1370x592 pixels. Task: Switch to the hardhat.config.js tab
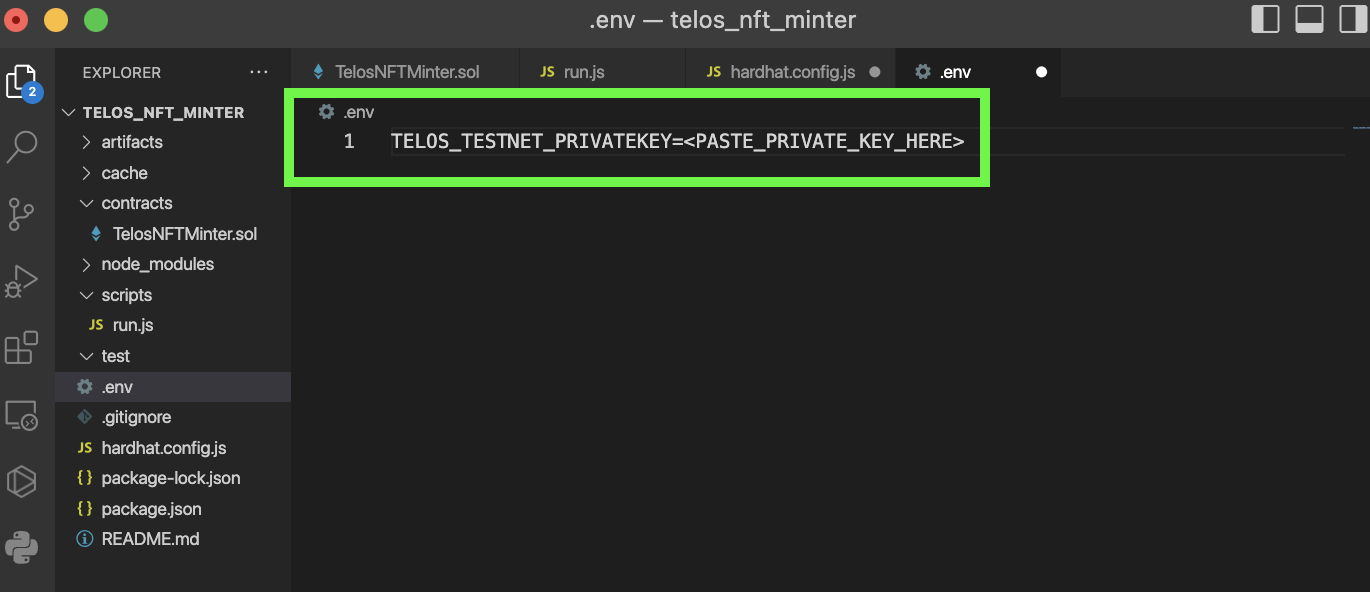click(792, 72)
